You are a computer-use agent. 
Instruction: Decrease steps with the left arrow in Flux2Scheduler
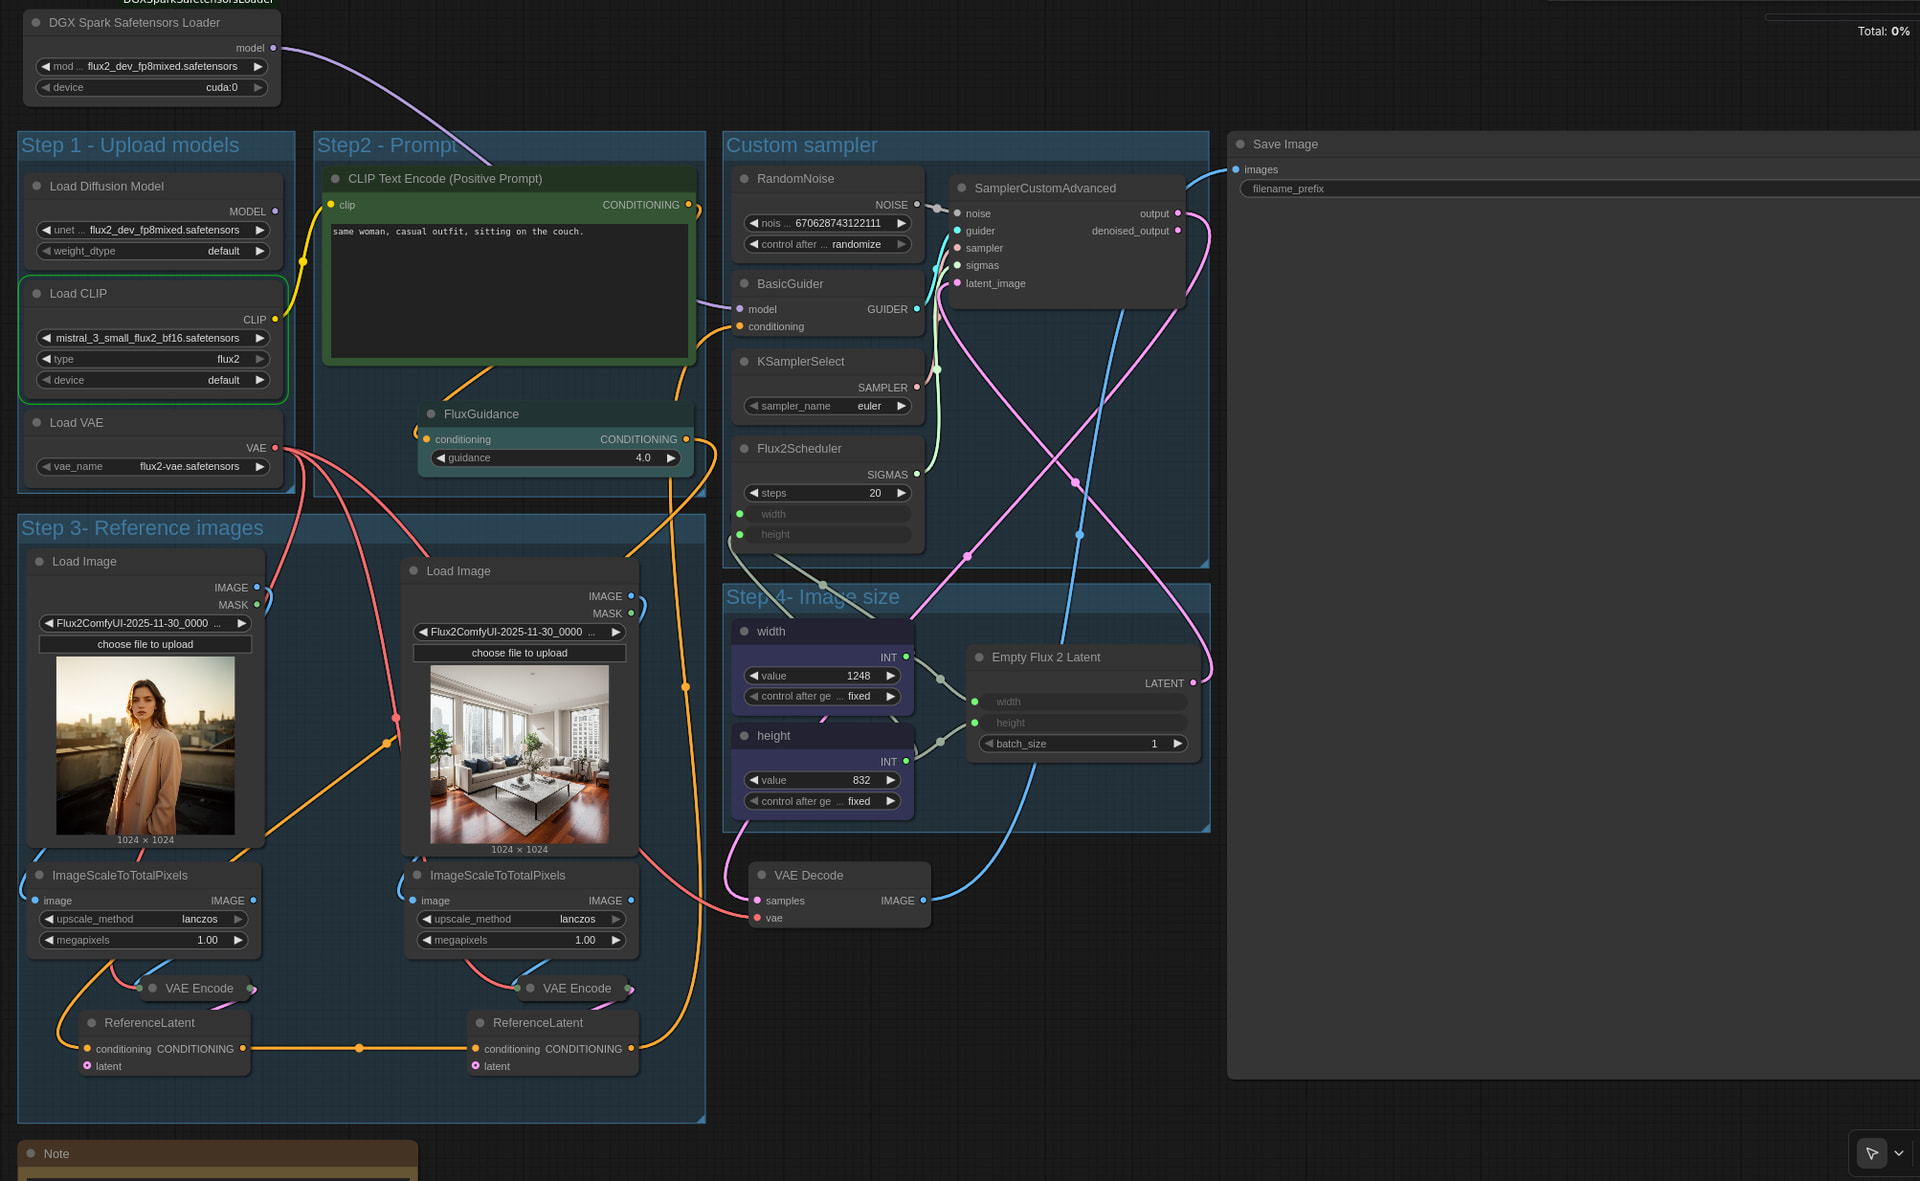pyautogui.click(x=754, y=493)
